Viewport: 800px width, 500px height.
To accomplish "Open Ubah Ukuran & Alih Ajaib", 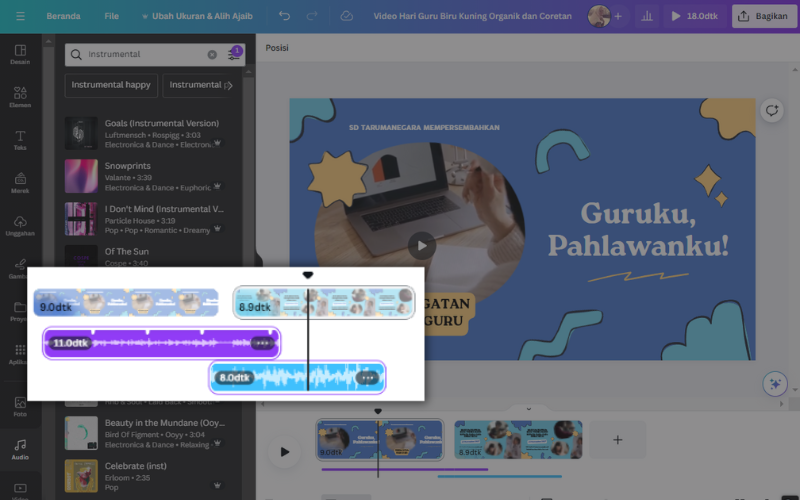I will coord(197,16).
